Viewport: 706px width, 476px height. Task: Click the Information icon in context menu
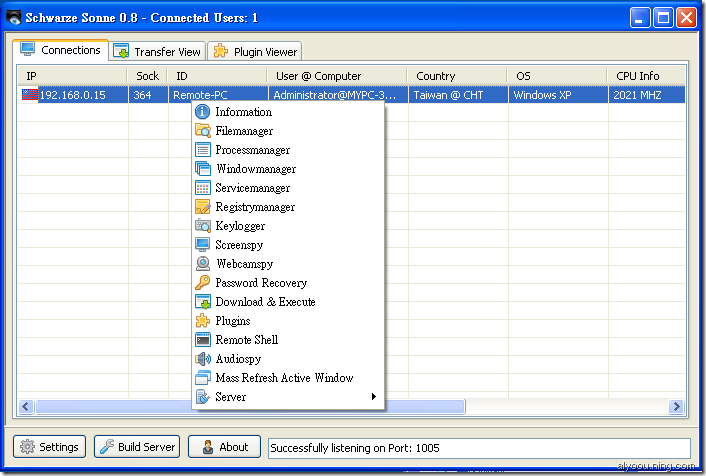point(203,112)
